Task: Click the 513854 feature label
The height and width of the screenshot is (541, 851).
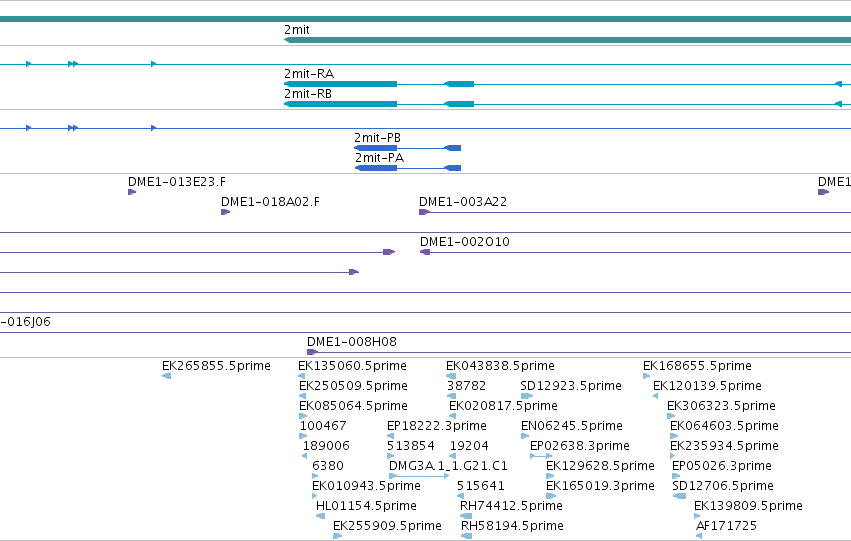Action: pyautogui.click(x=411, y=446)
